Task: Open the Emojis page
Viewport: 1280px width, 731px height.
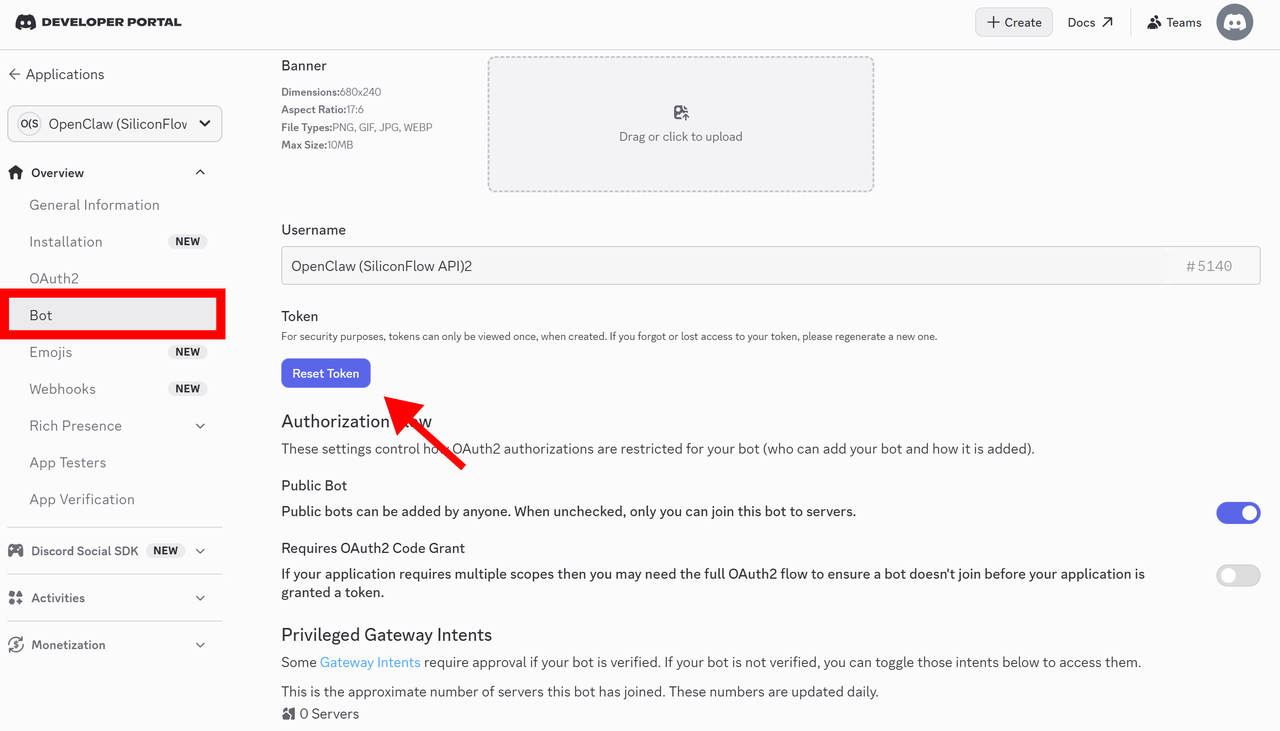Action: (51, 352)
